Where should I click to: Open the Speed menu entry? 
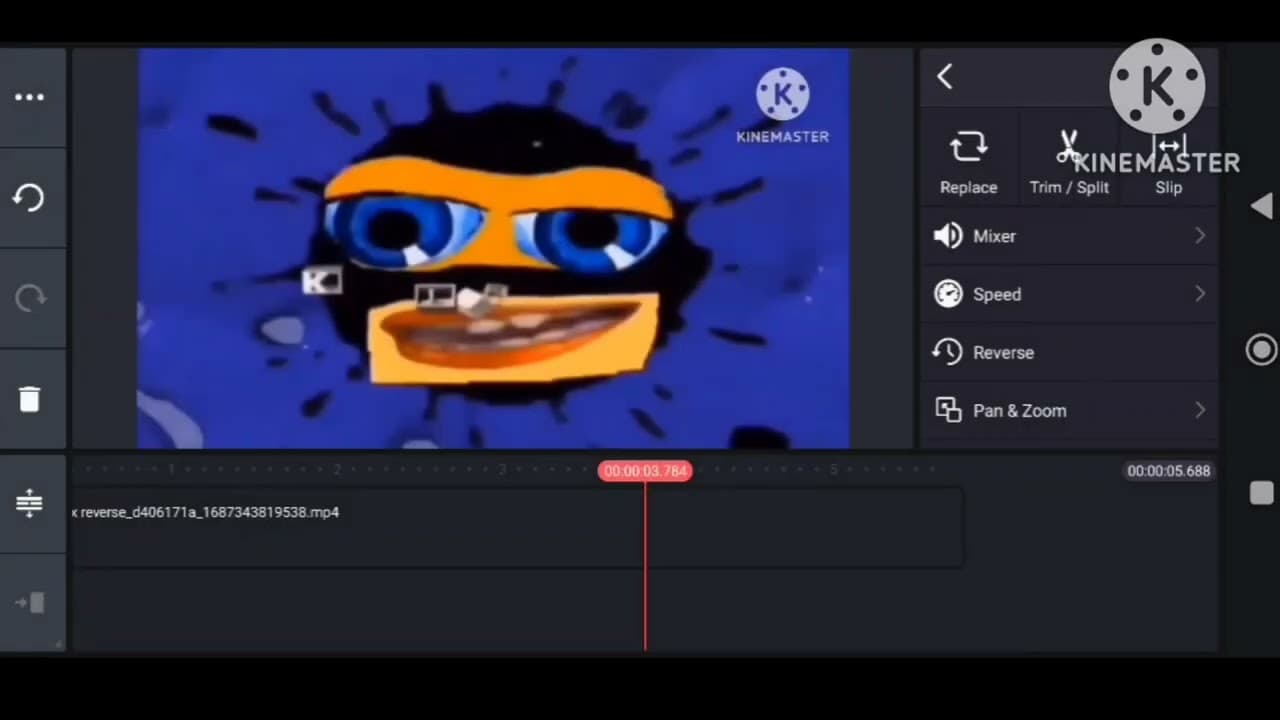pos(1069,294)
